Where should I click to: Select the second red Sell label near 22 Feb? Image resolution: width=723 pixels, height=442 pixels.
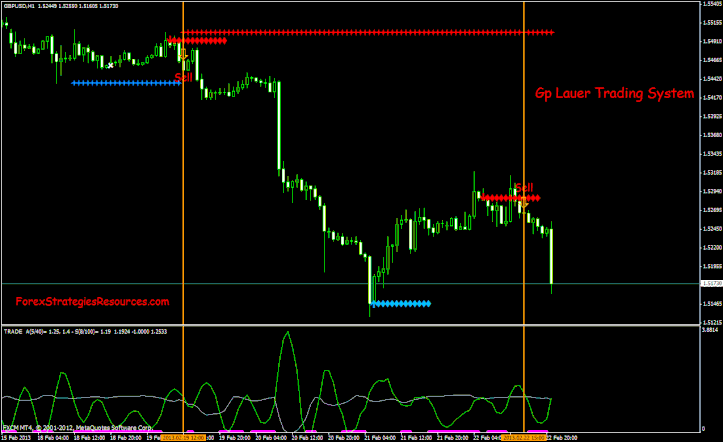(524, 188)
